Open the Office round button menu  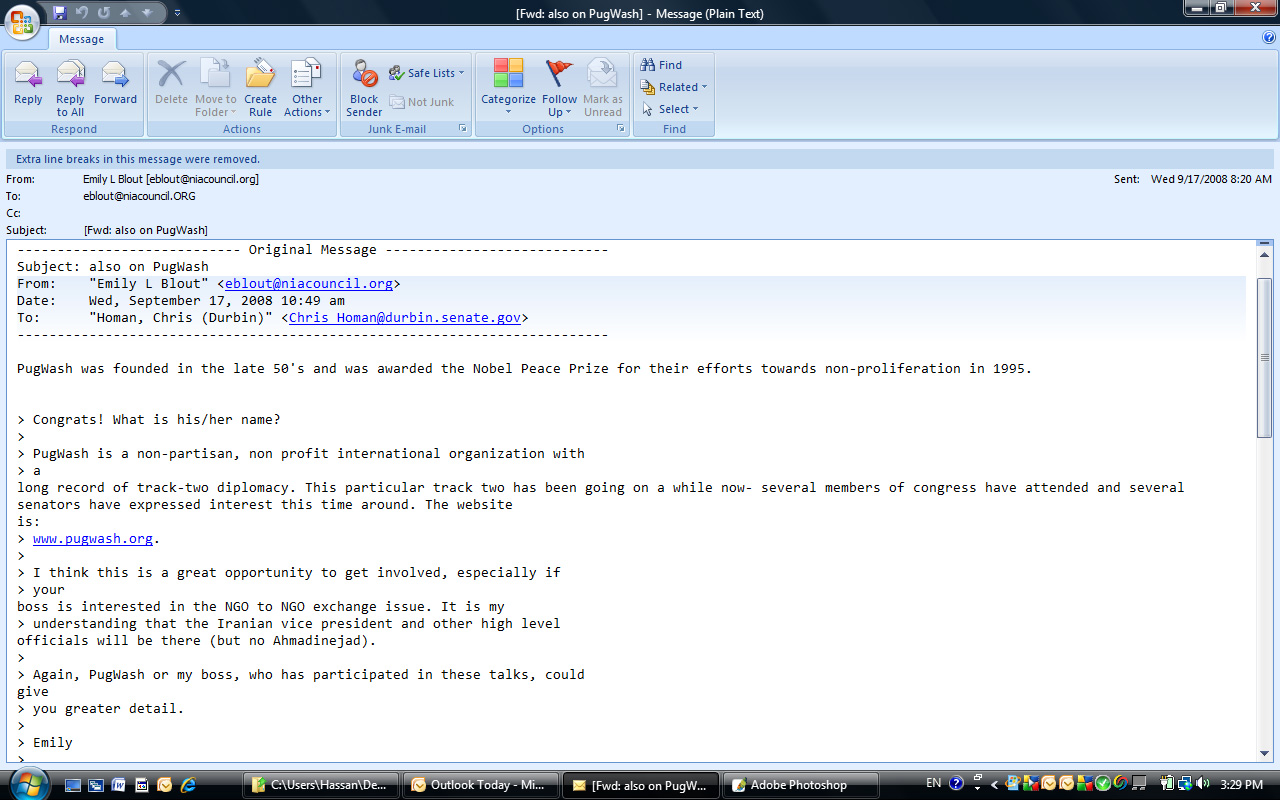22,20
